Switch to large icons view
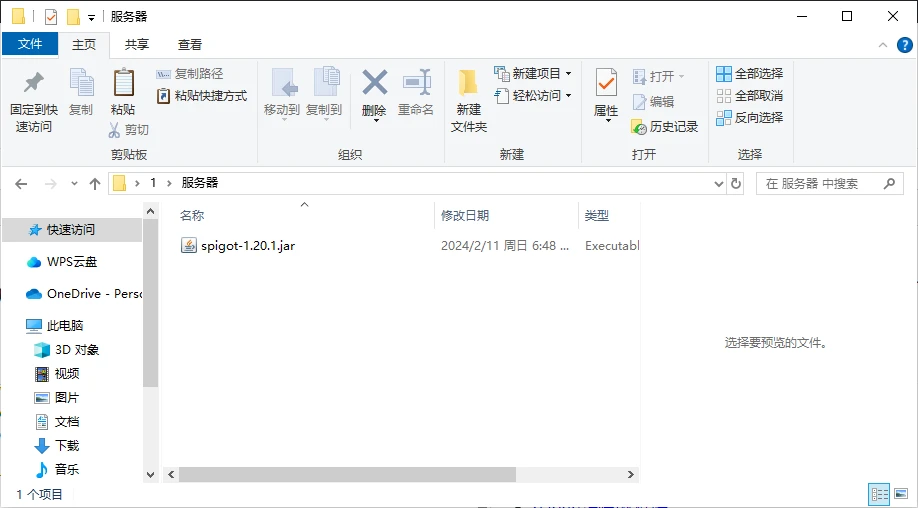The width and height of the screenshot is (918, 508). tap(902, 495)
